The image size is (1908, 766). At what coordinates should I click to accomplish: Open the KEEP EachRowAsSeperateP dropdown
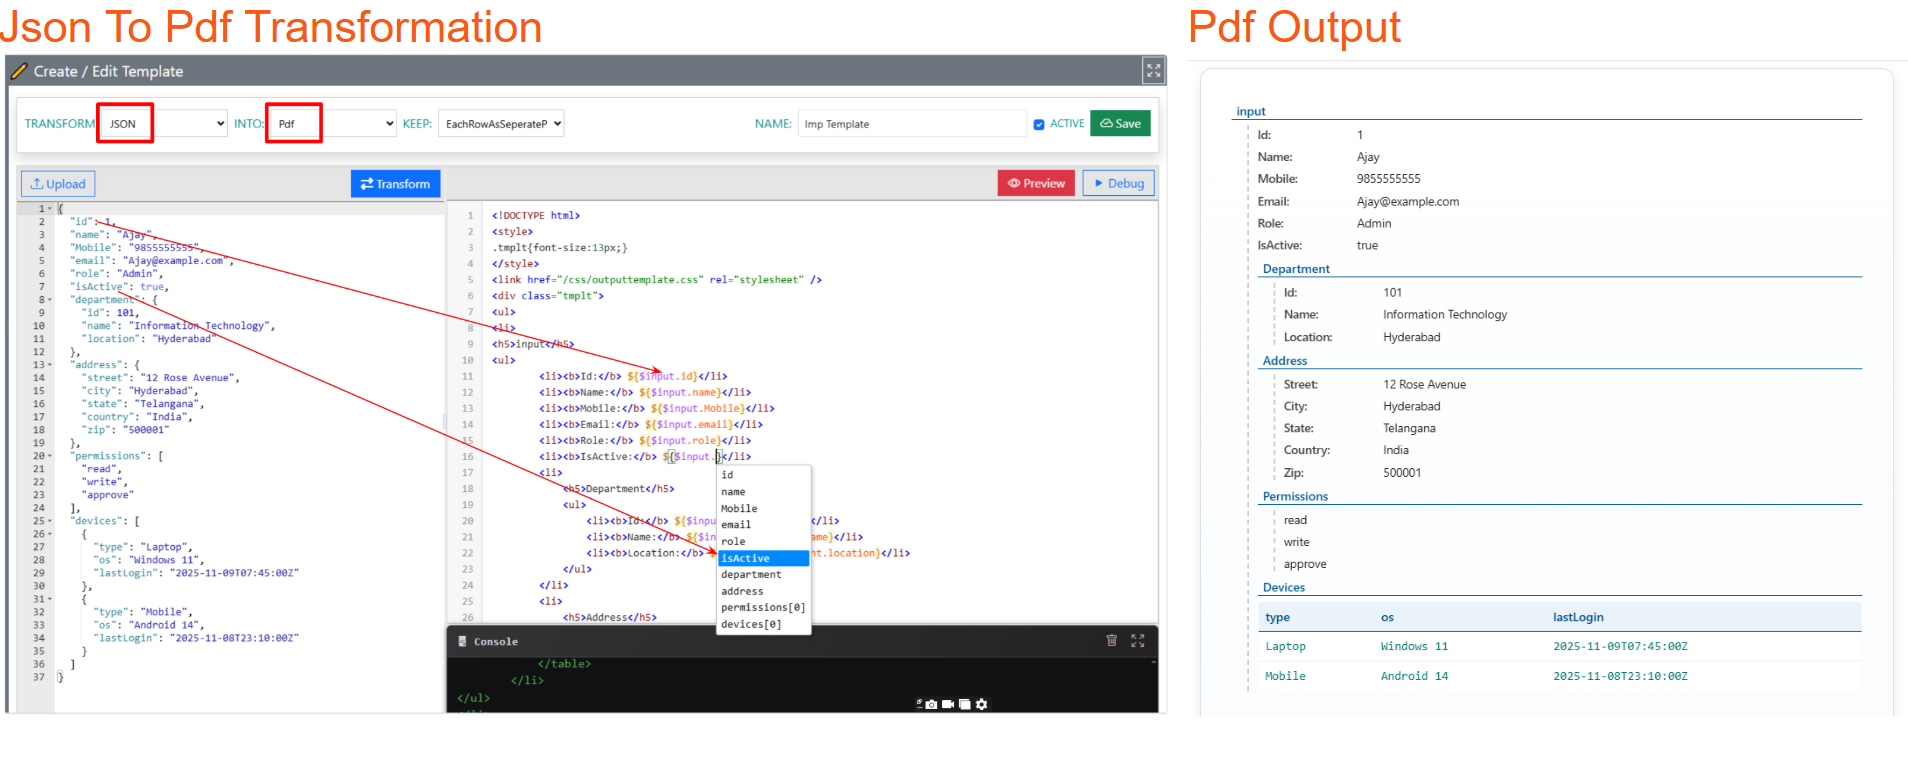click(502, 124)
